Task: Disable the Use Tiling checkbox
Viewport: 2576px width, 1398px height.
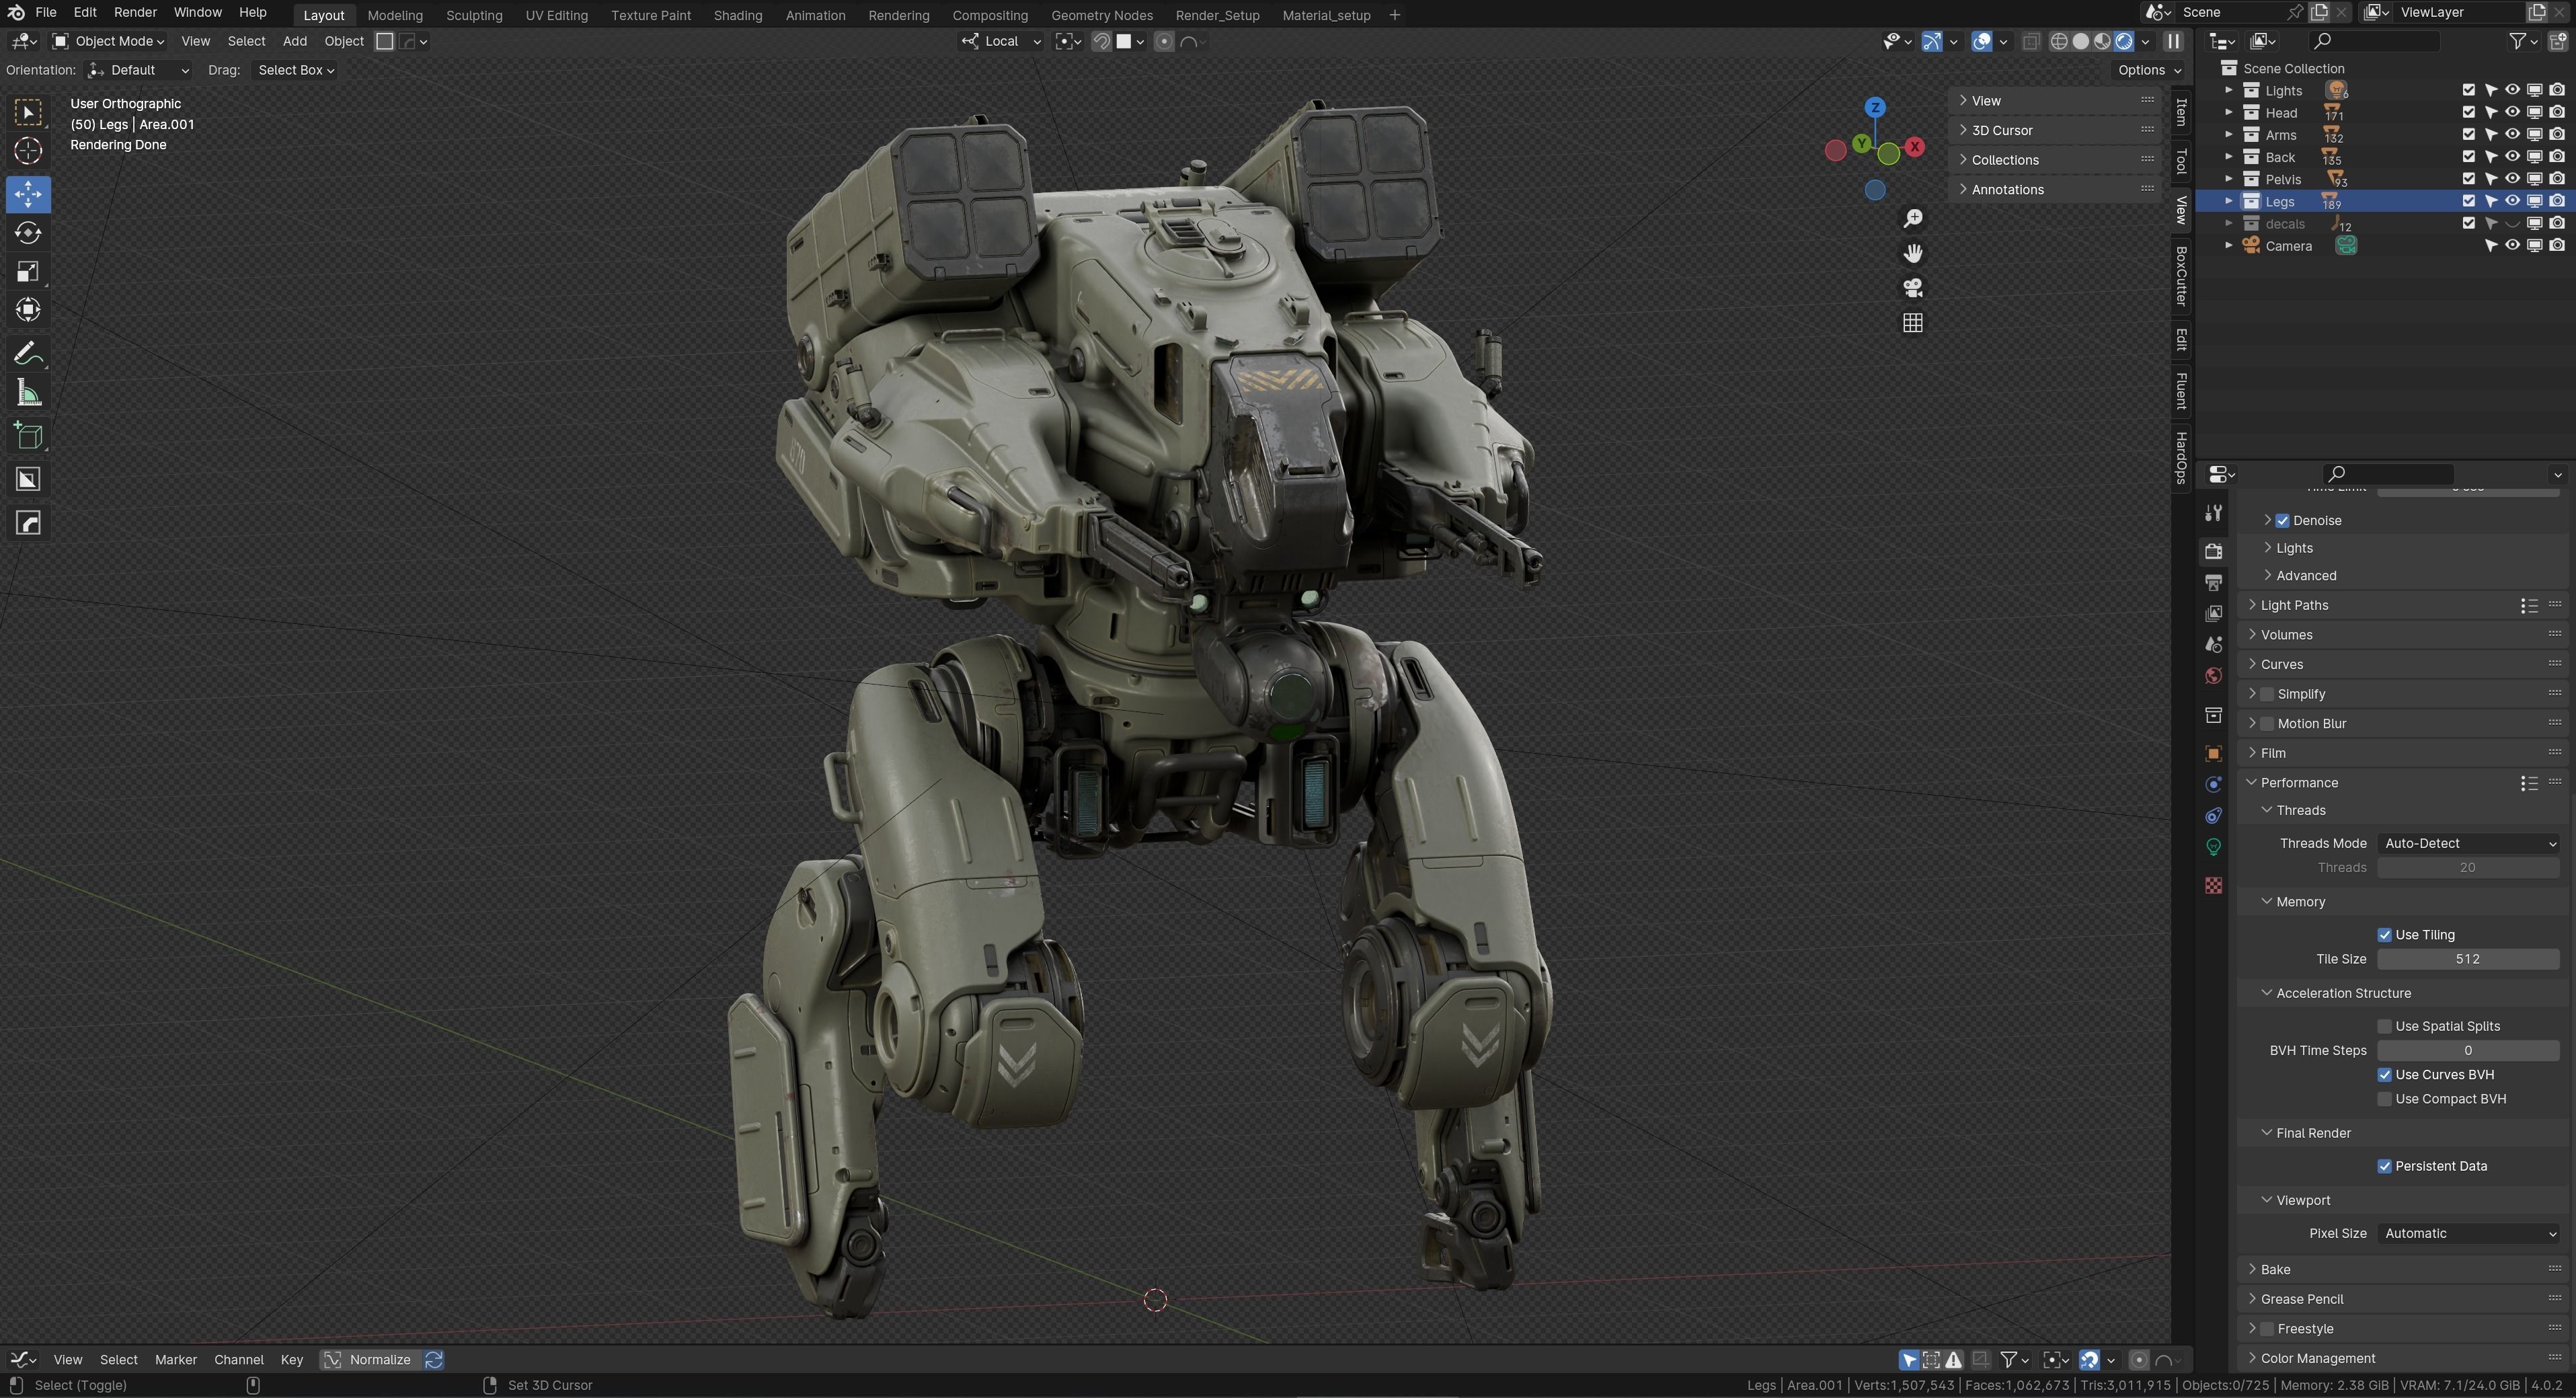Action: [2384, 935]
